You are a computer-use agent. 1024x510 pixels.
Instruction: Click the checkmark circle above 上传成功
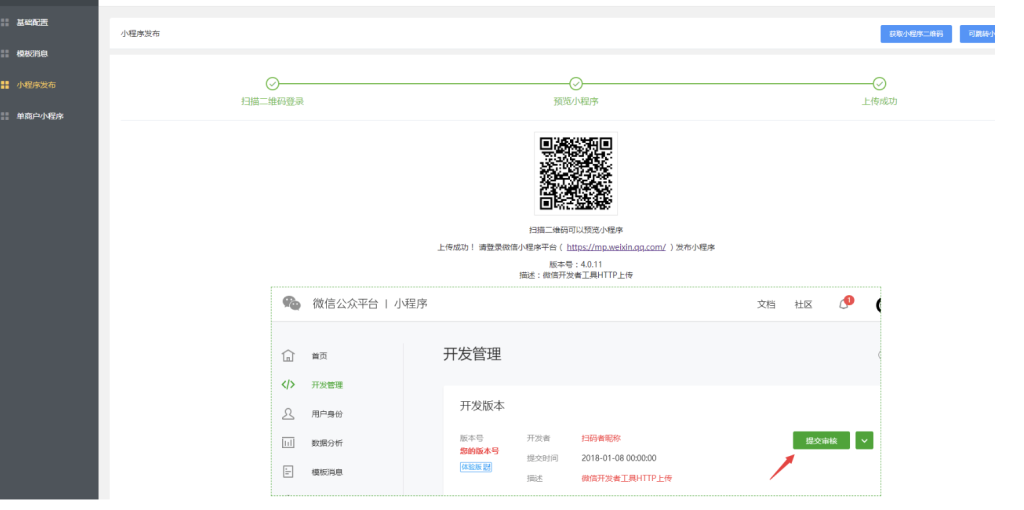click(880, 84)
